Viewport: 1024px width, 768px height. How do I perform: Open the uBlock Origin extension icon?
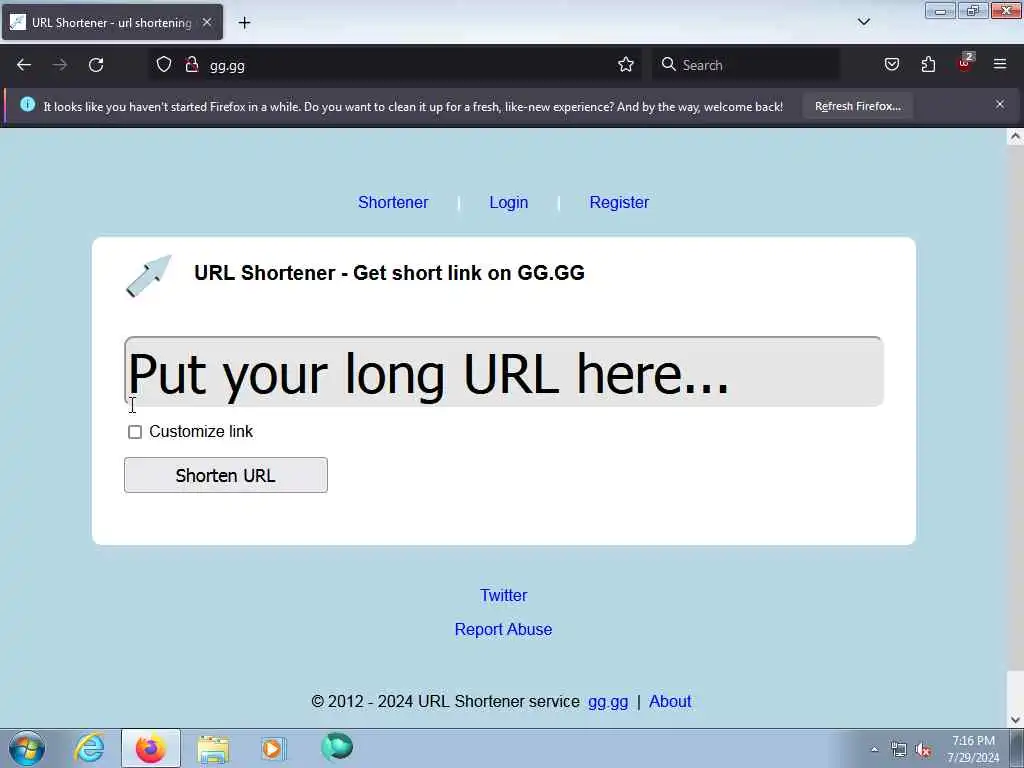[x=965, y=63]
